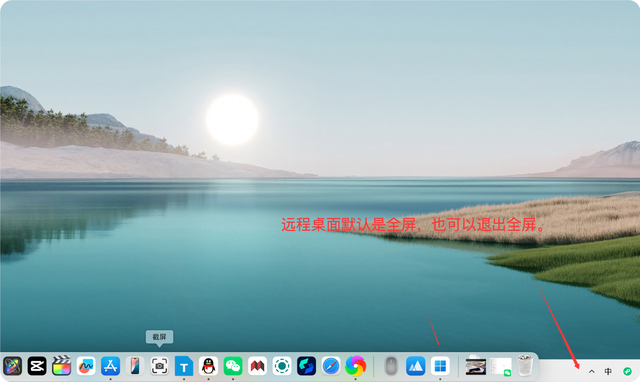640x382 pixels.
Task: Open the App Store from the dock
Action: tap(110, 366)
